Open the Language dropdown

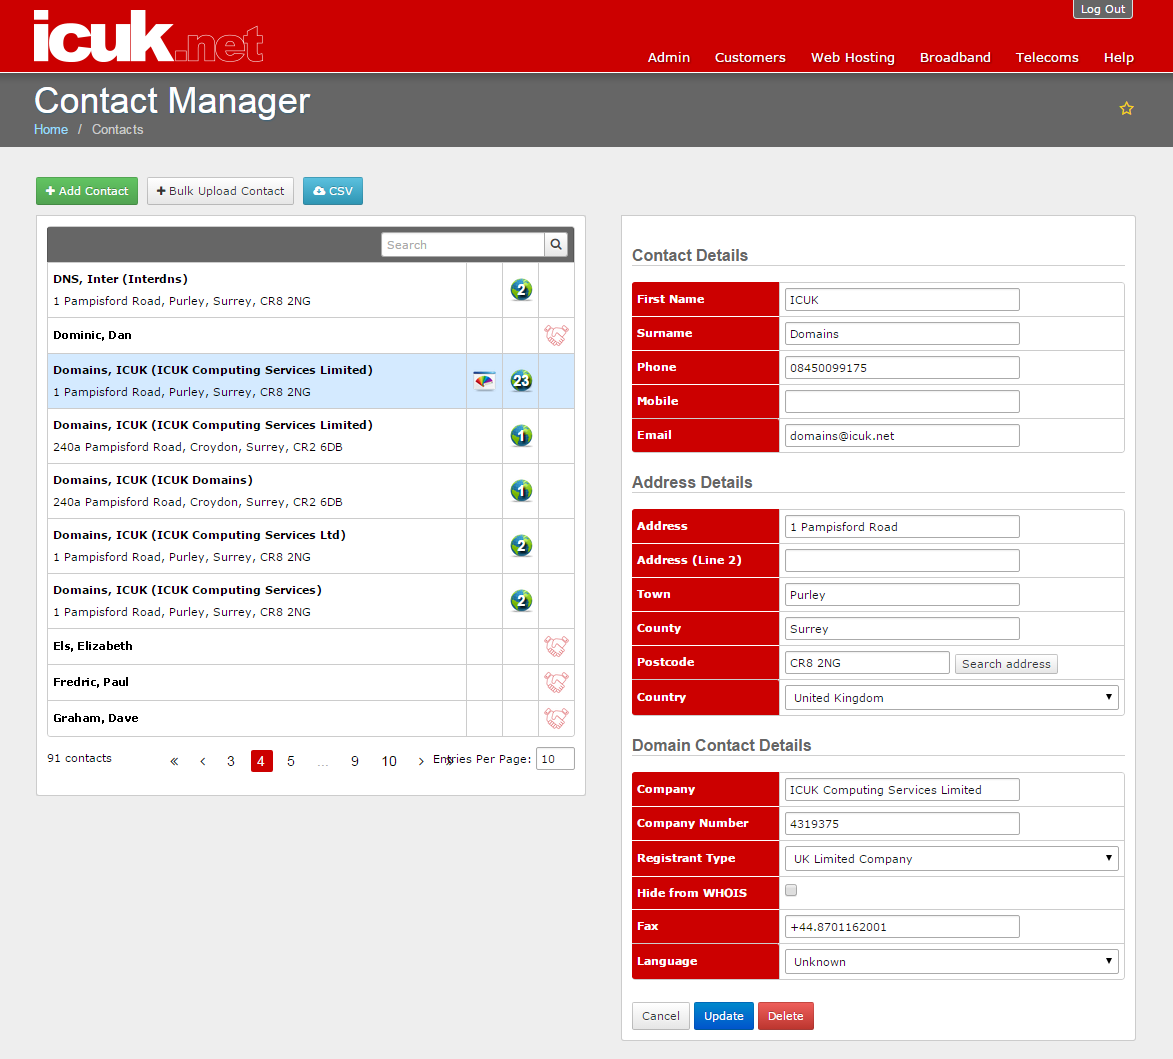click(951, 961)
